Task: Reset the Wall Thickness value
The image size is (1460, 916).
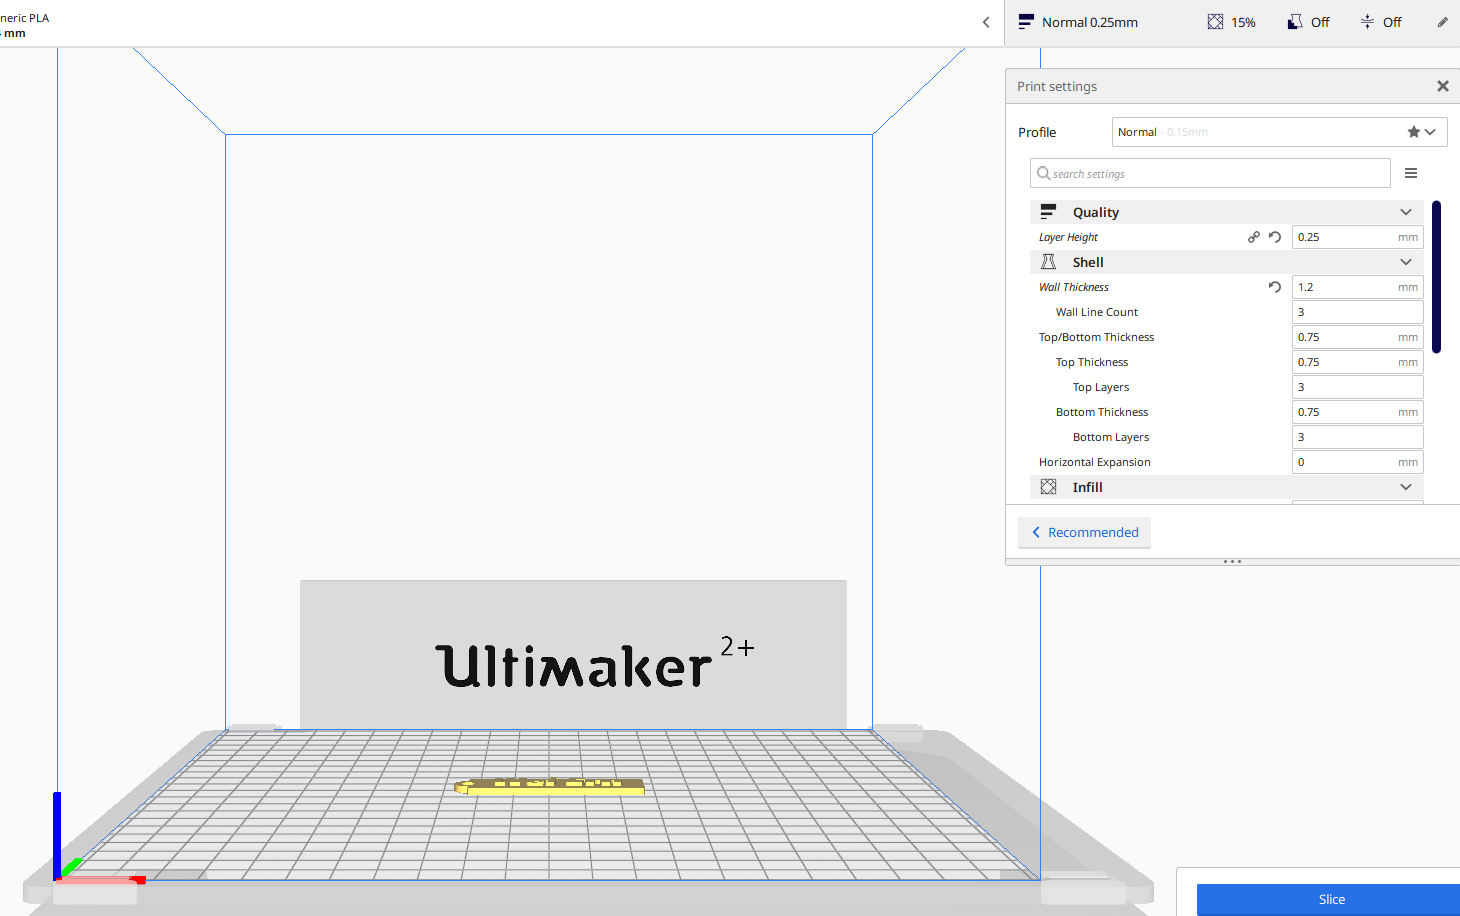Action: 1275,287
